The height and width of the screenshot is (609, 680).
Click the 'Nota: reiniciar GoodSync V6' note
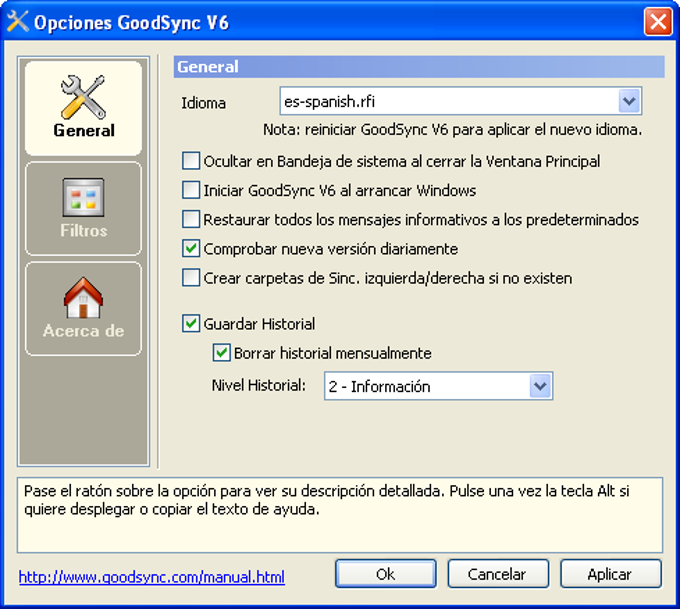pos(452,130)
